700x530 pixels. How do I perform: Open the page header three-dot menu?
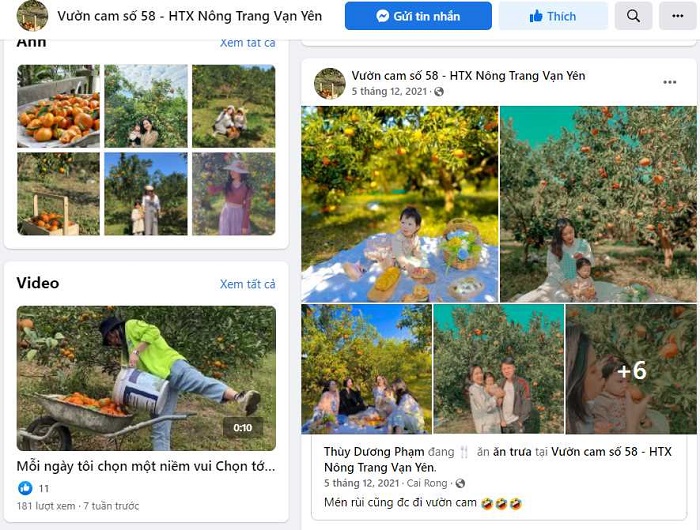678,16
